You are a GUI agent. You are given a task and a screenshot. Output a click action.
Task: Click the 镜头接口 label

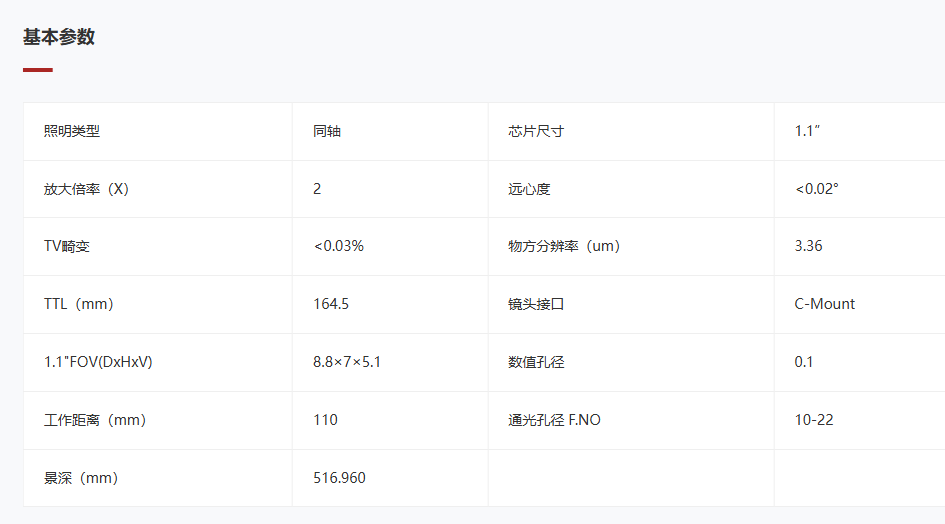point(536,304)
